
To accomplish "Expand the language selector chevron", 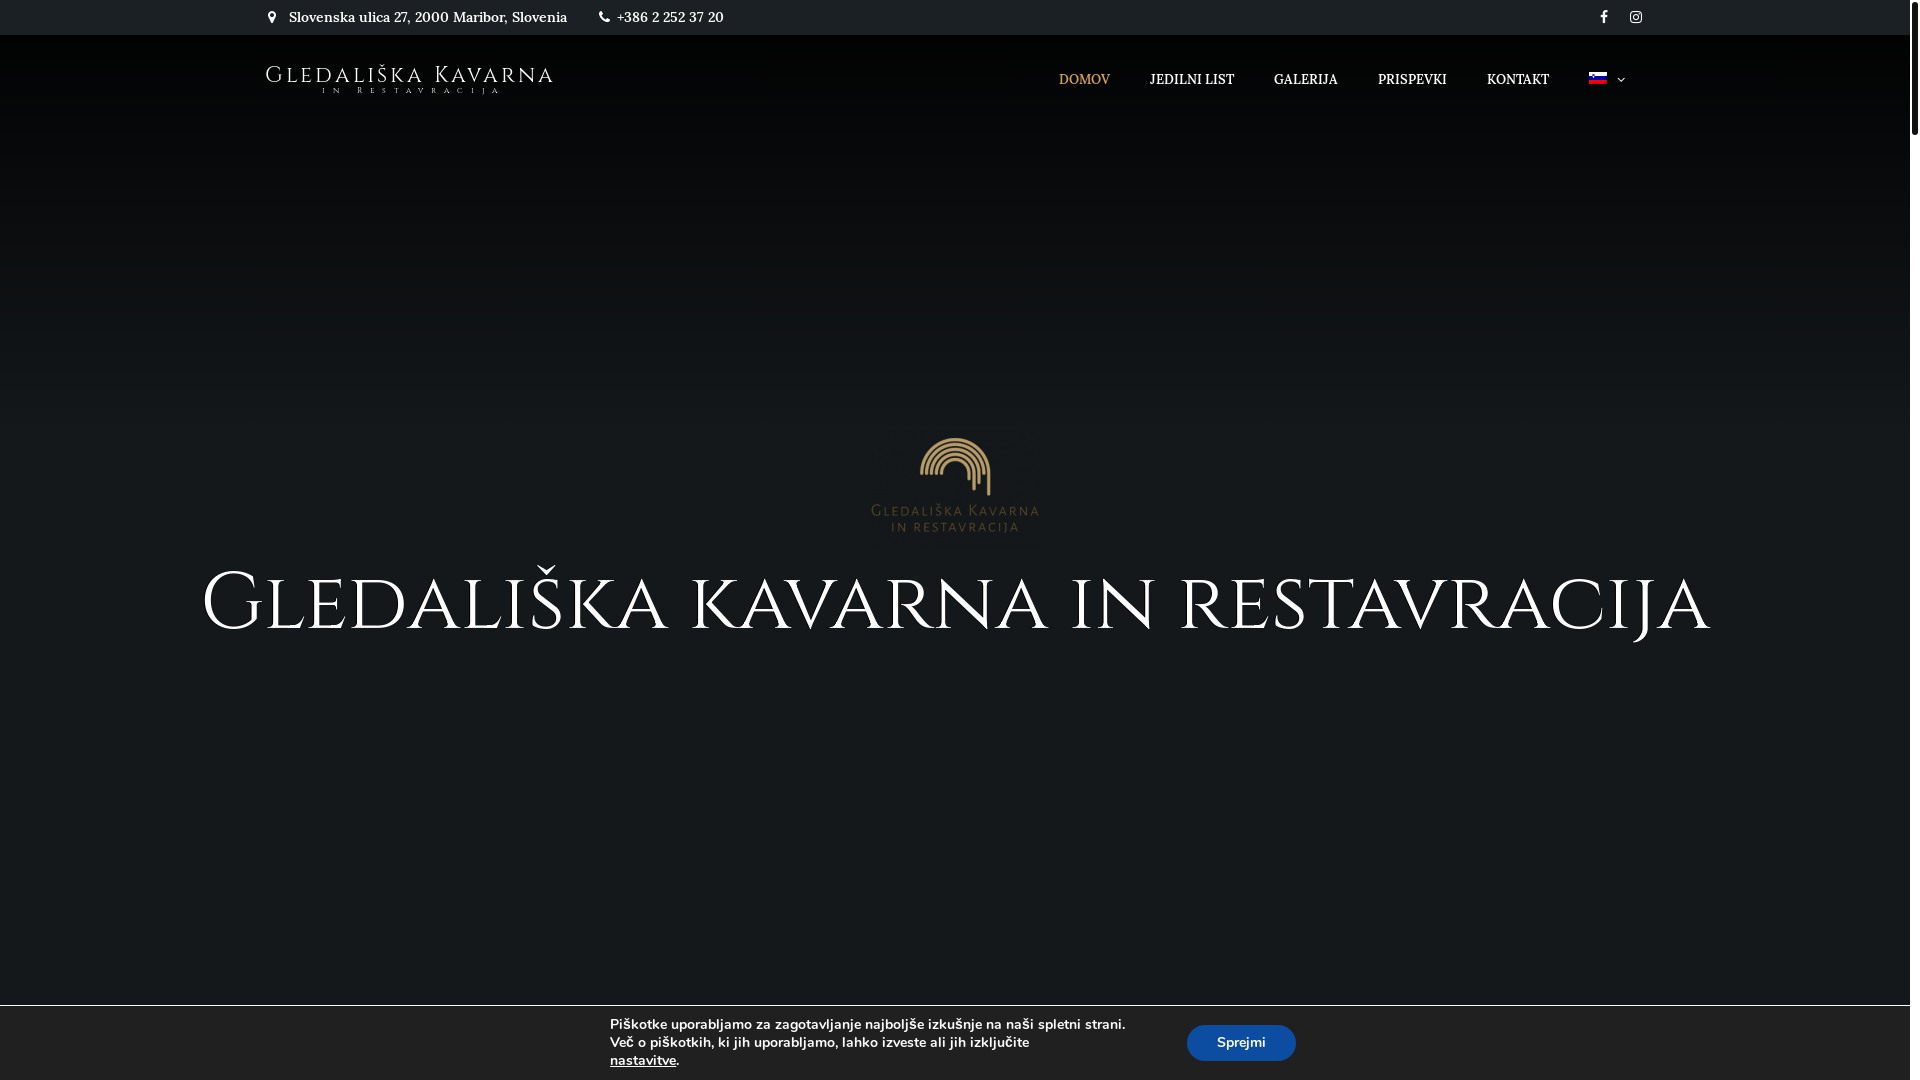I will click(x=1621, y=80).
